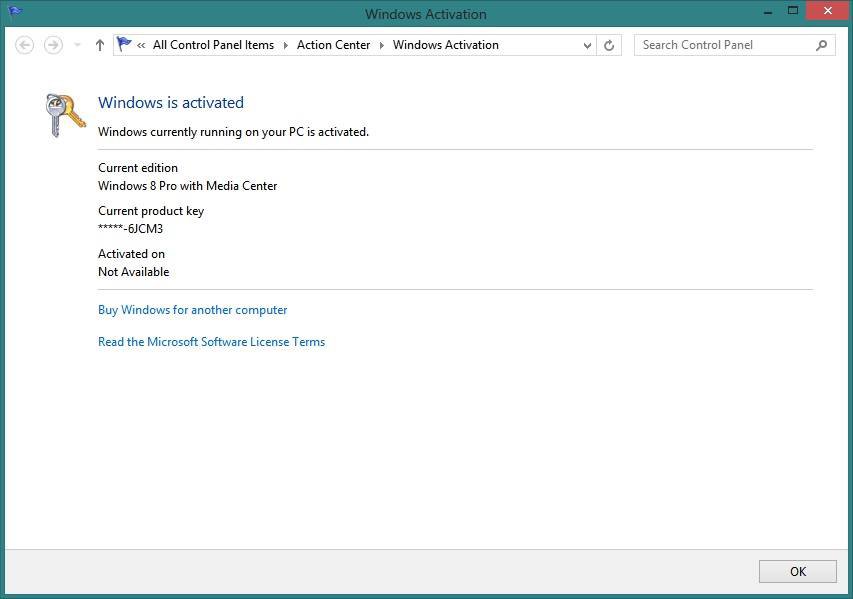Go forward using the Forward arrow
The image size is (853, 599).
pos(53,45)
